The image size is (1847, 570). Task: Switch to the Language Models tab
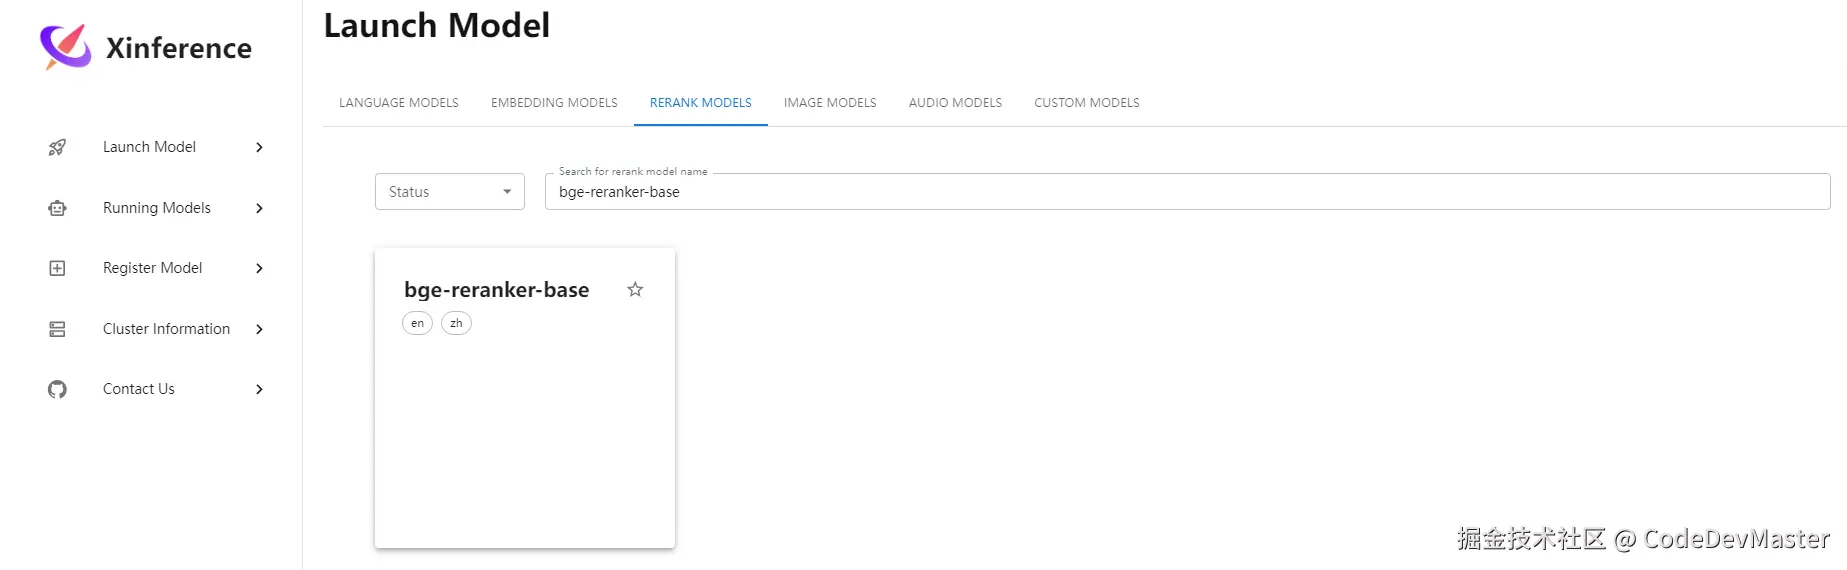pyautogui.click(x=399, y=103)
